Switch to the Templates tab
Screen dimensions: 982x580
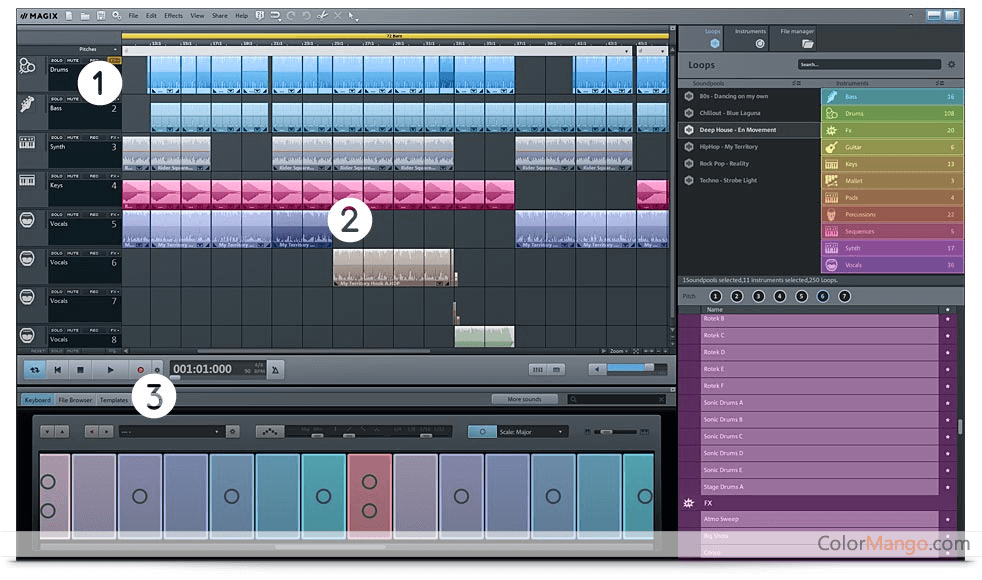(113, 400)
